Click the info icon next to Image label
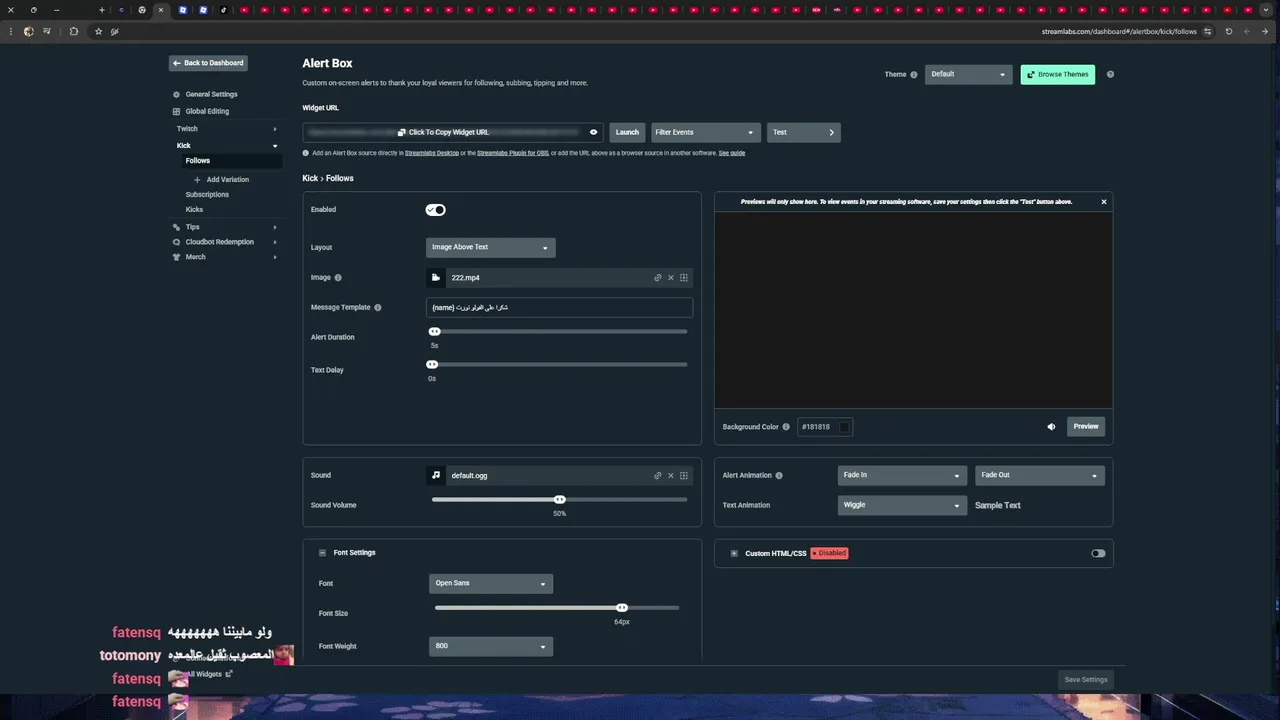 338,278
